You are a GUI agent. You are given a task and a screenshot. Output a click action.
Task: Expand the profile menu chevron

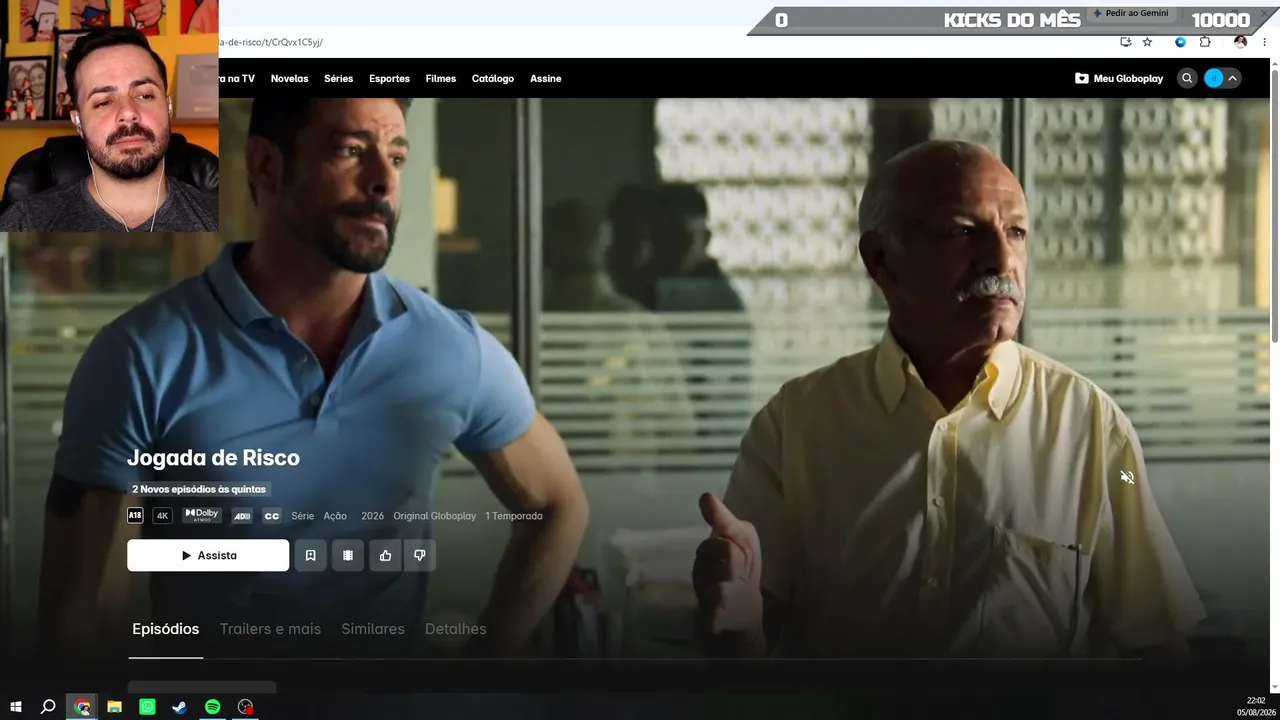coord(1233,78)
